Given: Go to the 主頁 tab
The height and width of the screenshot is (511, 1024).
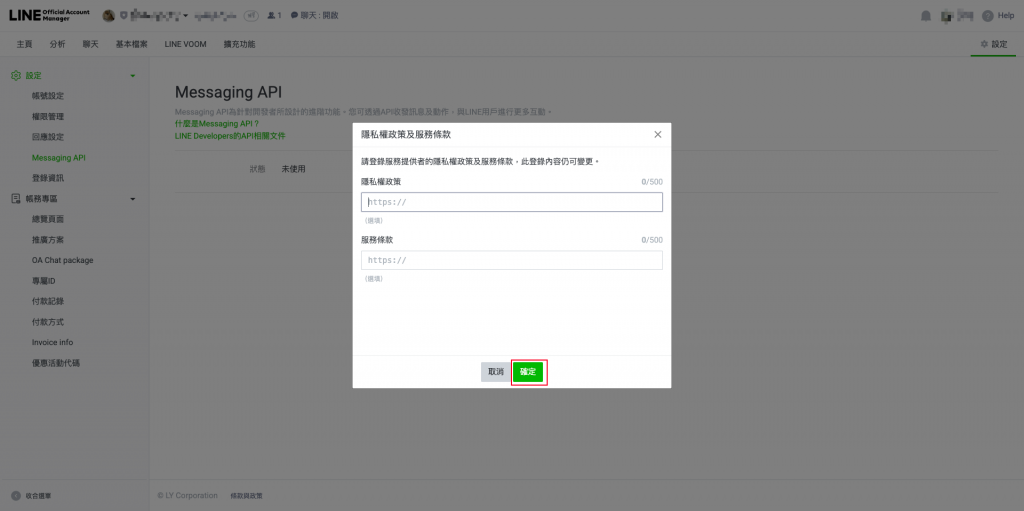Looking at the screenshot, I should (x=24, y=44).
